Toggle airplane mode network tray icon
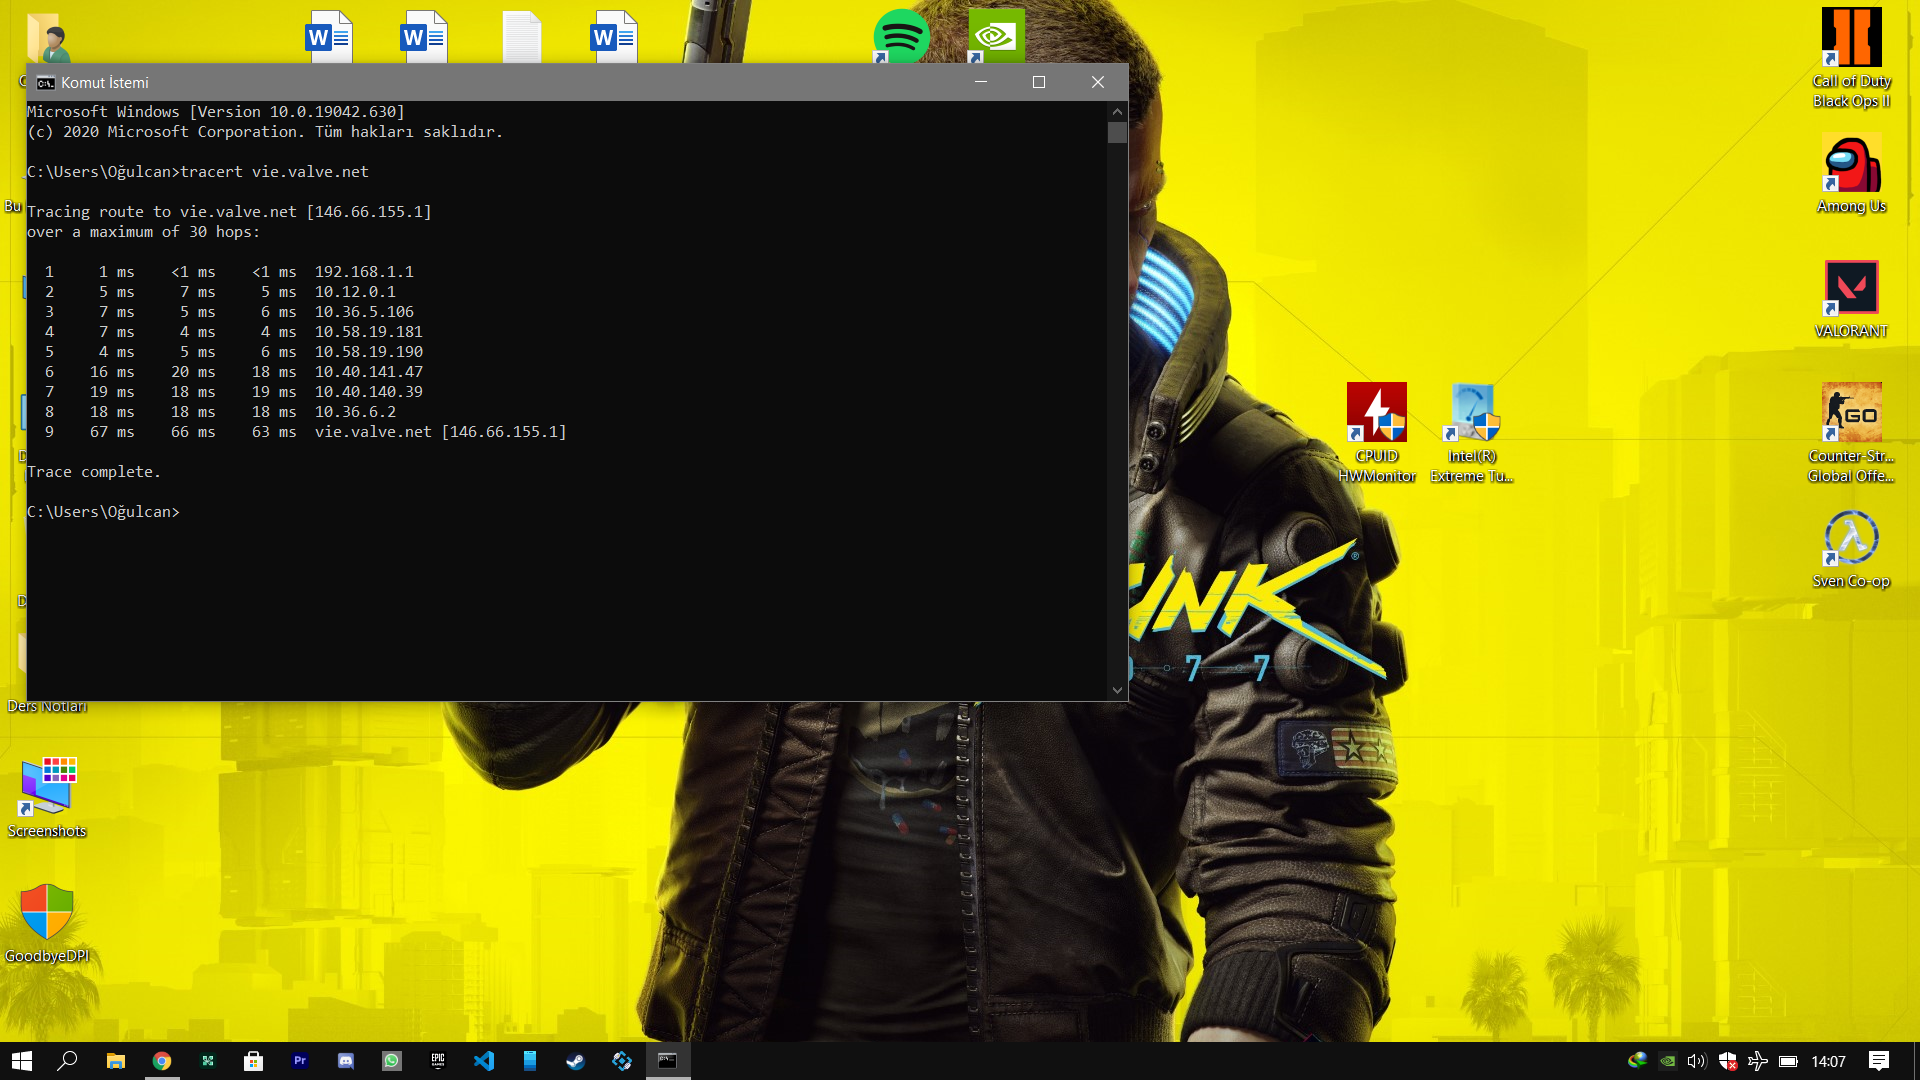The image size is (1920, 1080). click(1757, 1061)
